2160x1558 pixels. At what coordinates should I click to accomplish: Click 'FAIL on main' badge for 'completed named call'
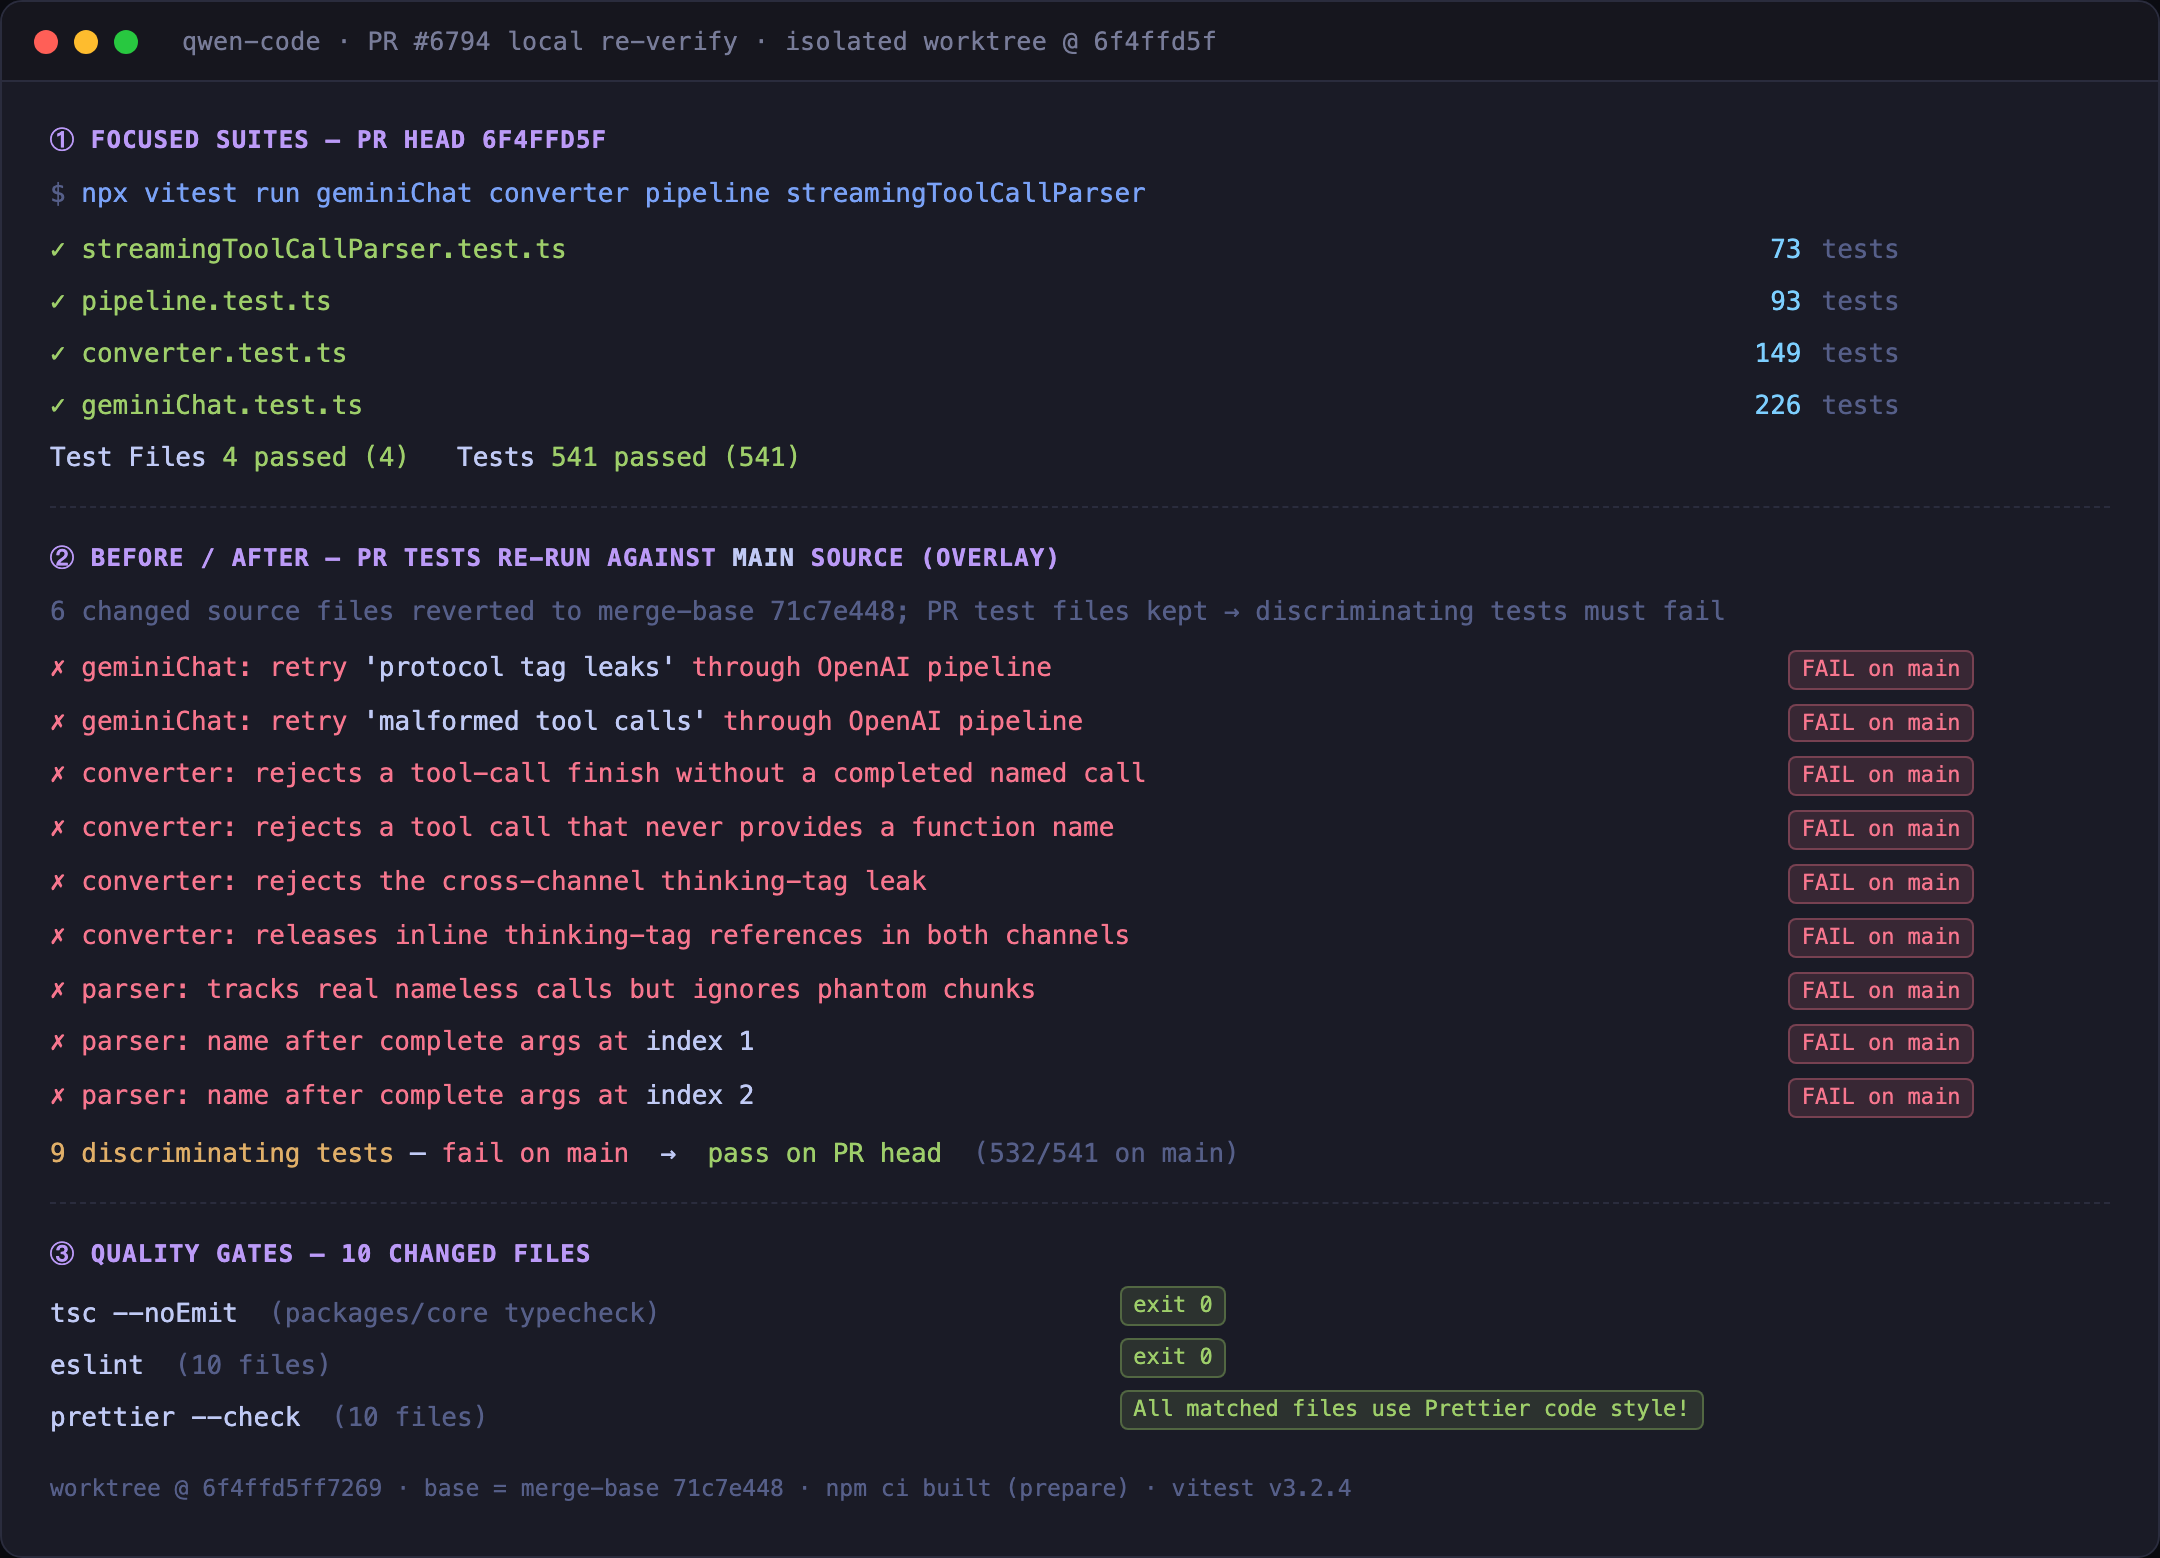pos(1880,775)
